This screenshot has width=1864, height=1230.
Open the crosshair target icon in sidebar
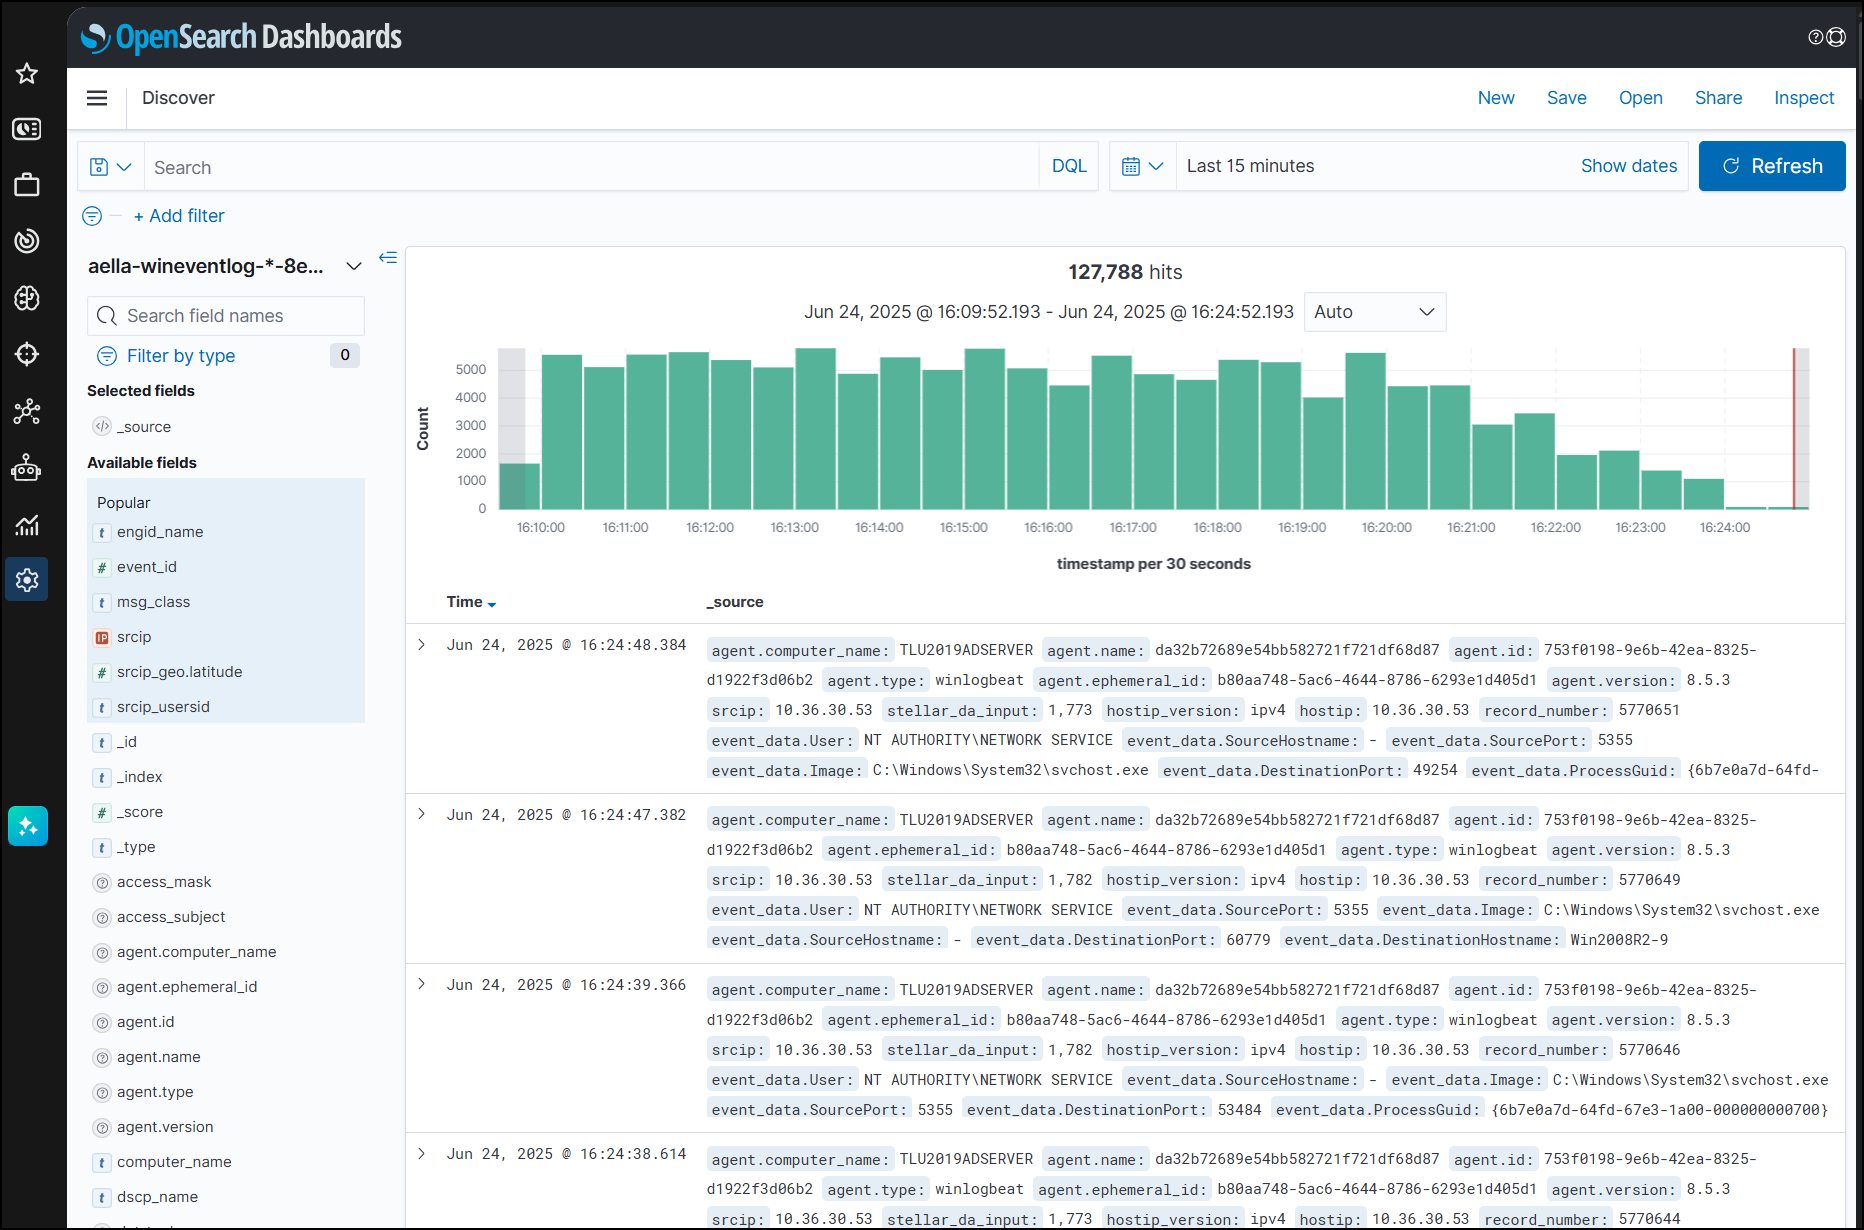coord(27,354)
